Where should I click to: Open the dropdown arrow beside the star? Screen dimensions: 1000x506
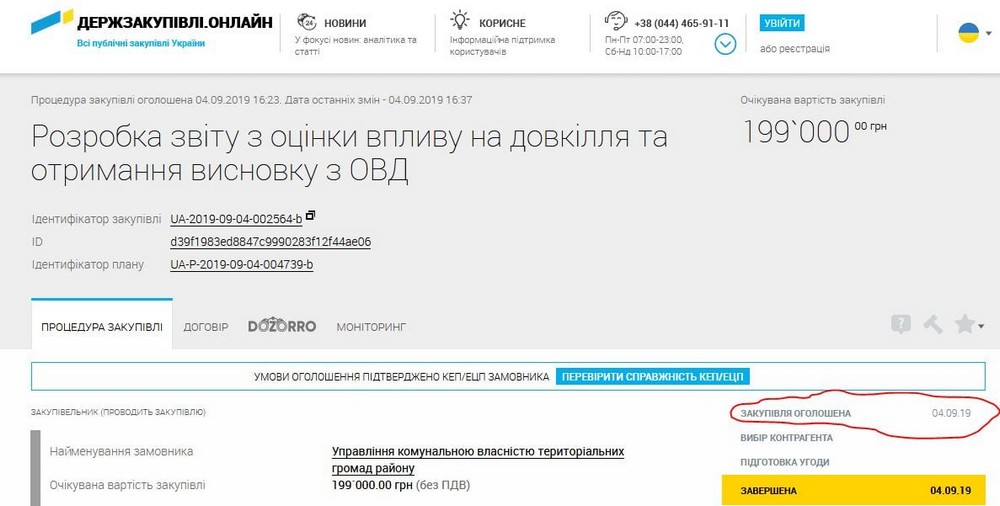click(982, 326)
